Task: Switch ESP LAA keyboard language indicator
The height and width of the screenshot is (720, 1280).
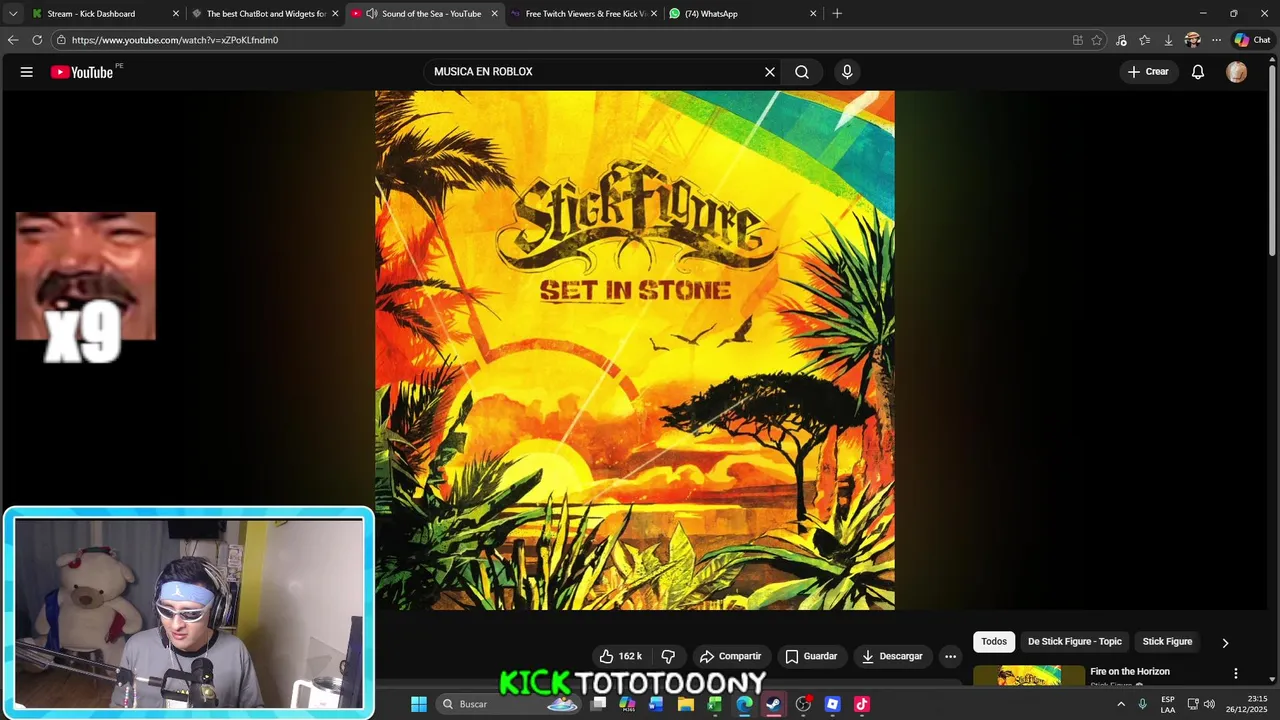Action: pyautogui.click(x=1168, y=704)
